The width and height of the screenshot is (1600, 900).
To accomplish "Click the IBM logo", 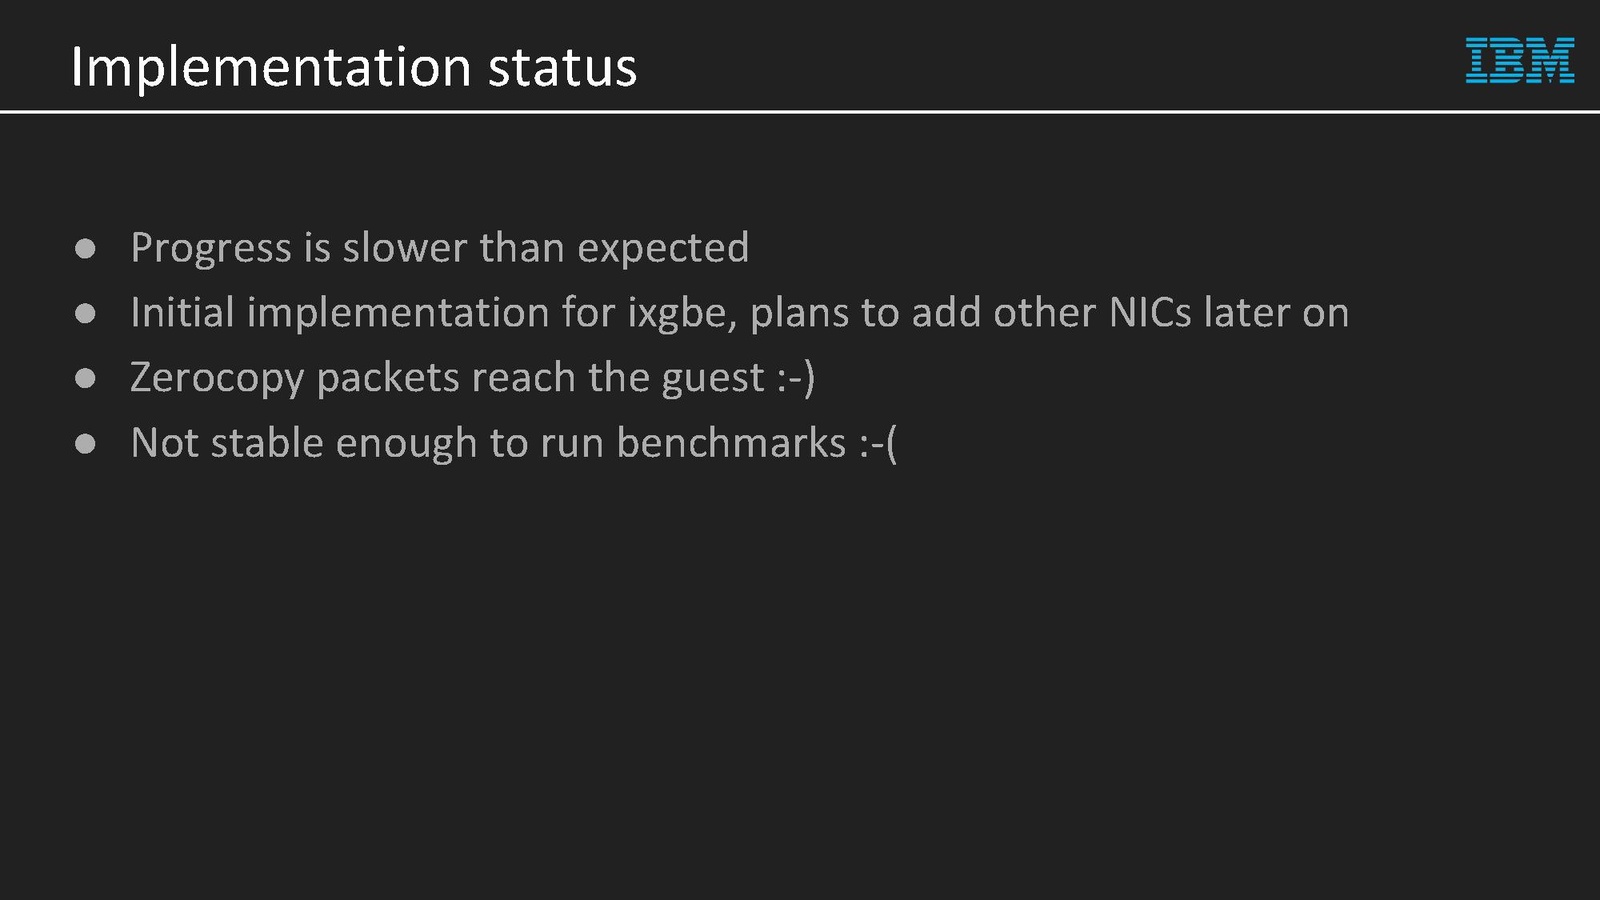I will (x=1519, y=61).
